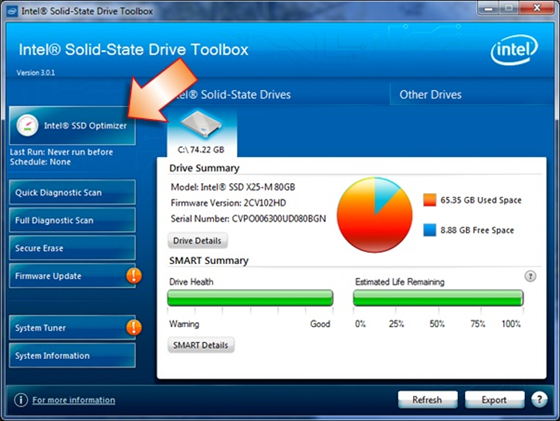Click the Firmware Update warning badge
This screenshot has height=421, width=560.
point(134,276)
